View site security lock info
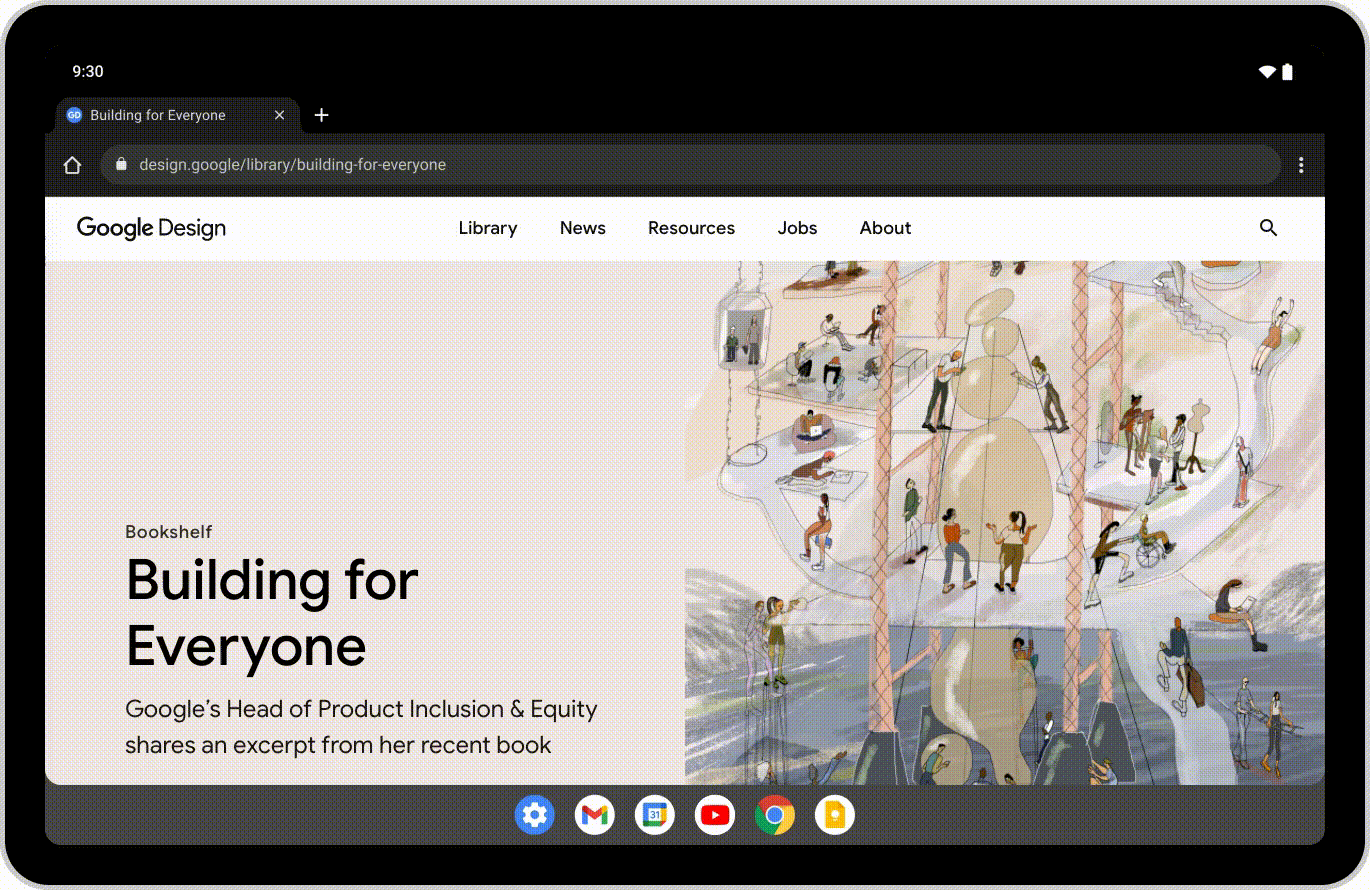 point(122,164)
